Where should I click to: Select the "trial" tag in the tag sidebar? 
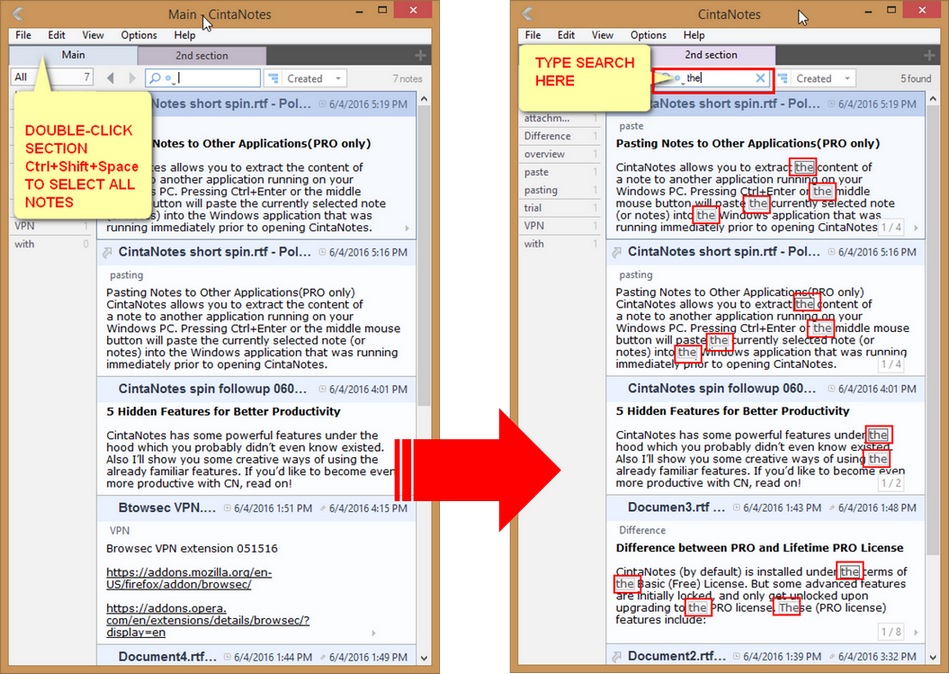(x=560, y=208)
